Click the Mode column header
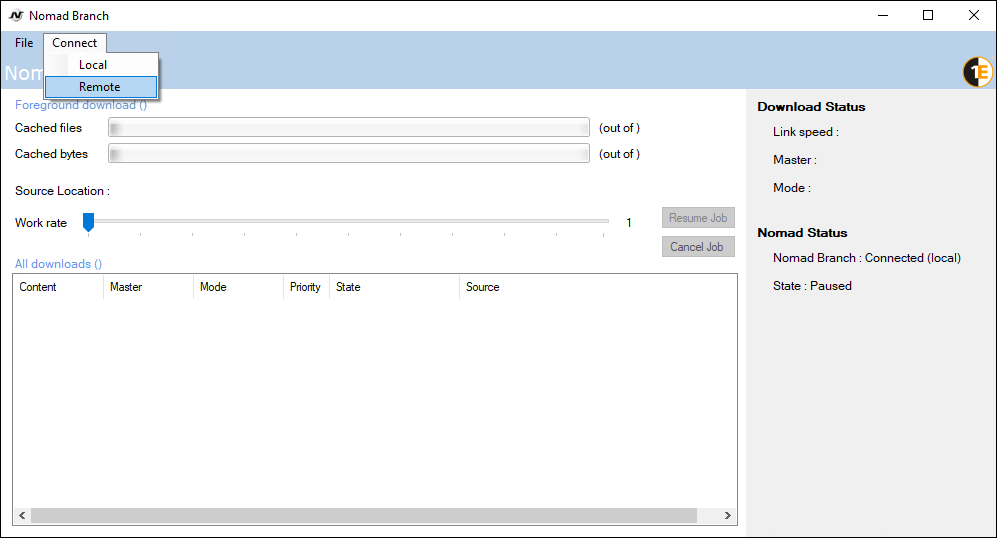997x538 pixels. point(238,287)
